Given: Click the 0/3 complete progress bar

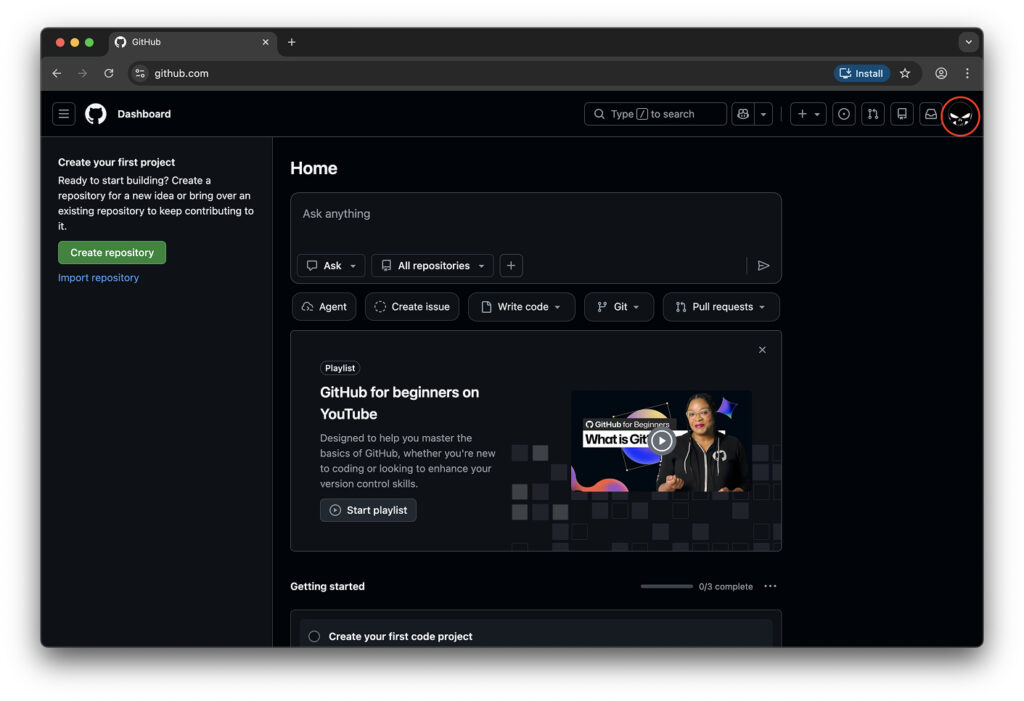Looking at the screenshot, I should point(666,587).
